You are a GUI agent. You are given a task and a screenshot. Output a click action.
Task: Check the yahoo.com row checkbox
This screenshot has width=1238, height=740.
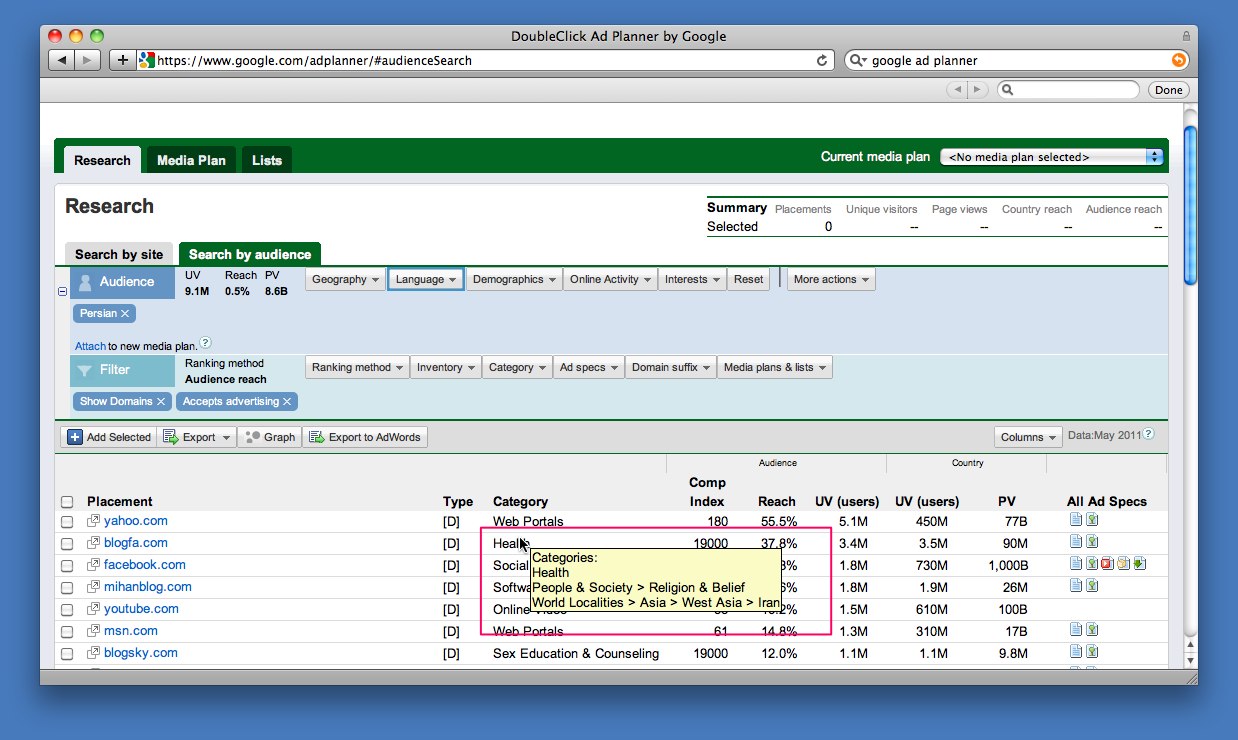pos(67,522)
